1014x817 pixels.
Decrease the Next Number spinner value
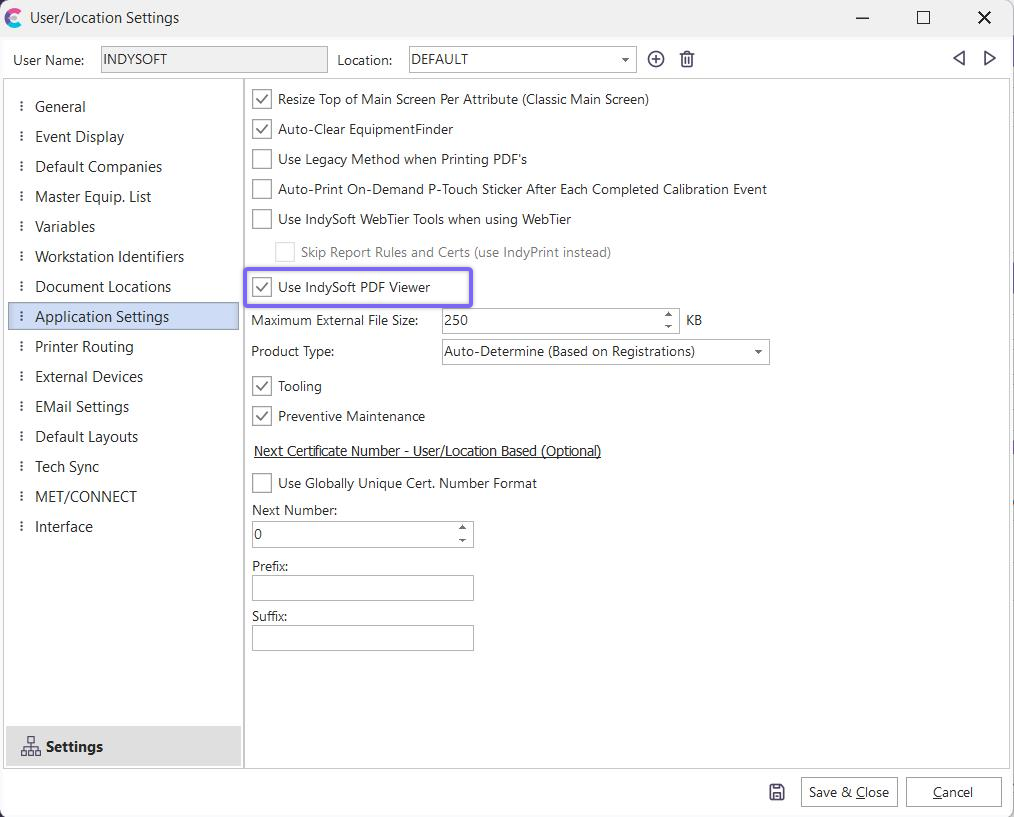click(462, 540)
